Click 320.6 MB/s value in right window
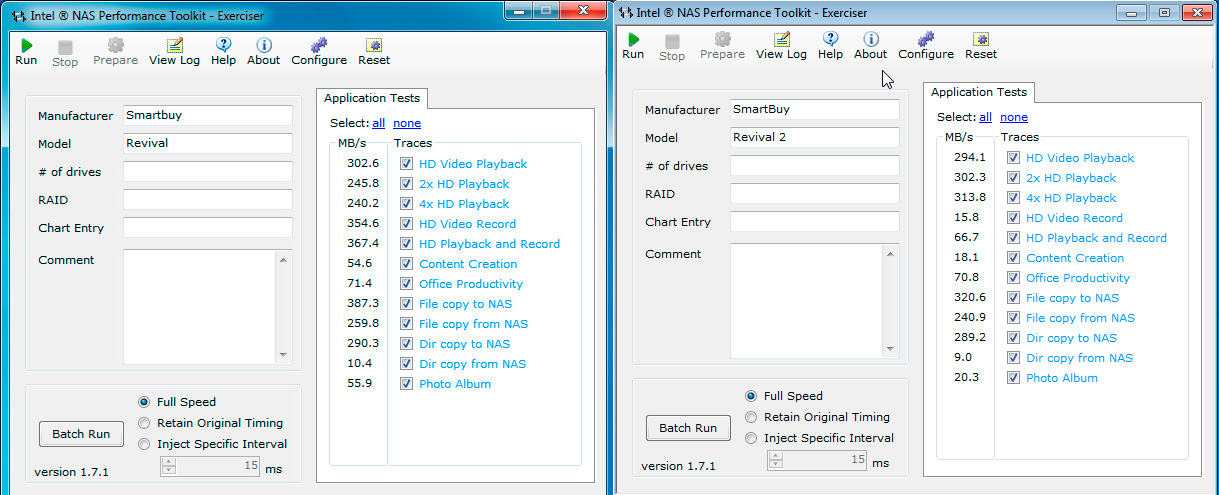This screenshot has height=495, width=1219. coord(970,298)
